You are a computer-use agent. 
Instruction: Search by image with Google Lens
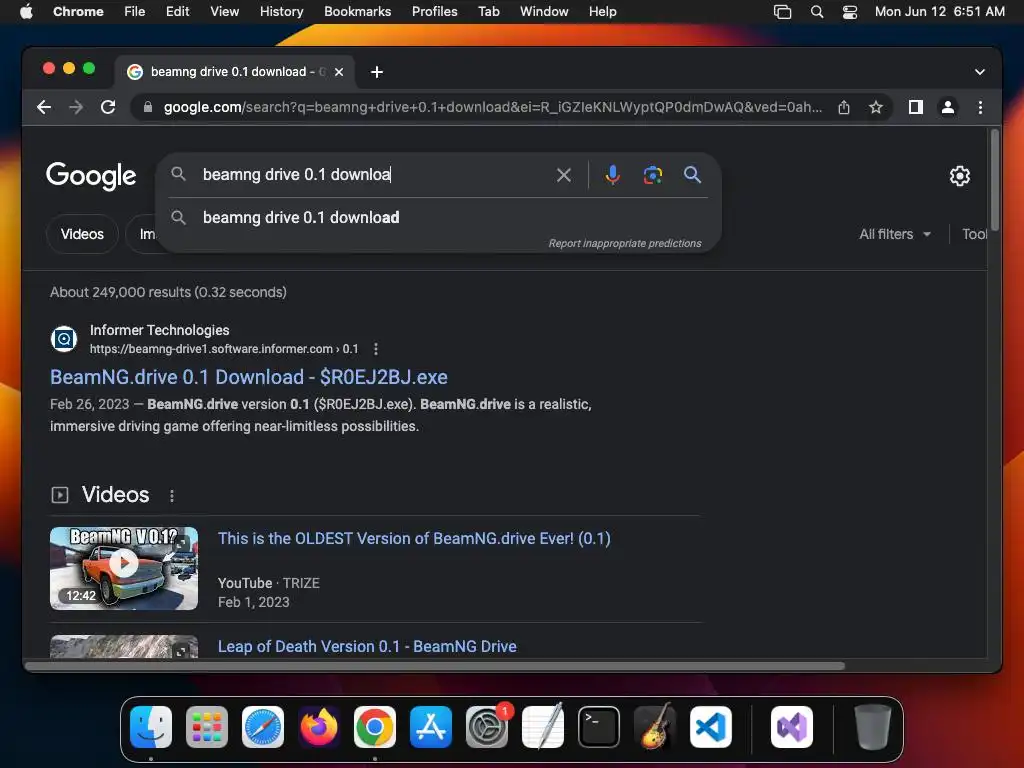pyautogui.click(x=652, y=174)
